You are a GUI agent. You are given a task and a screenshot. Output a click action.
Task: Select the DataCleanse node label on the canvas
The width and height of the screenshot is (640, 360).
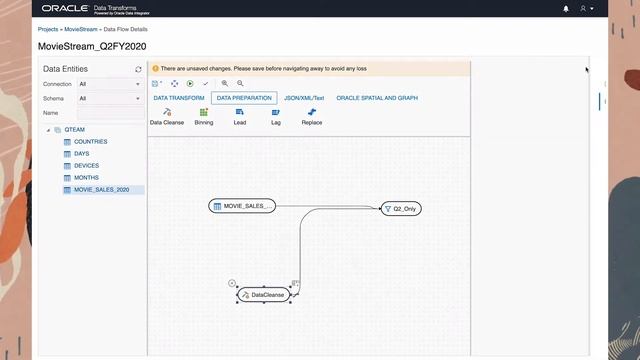pos(267,295)
